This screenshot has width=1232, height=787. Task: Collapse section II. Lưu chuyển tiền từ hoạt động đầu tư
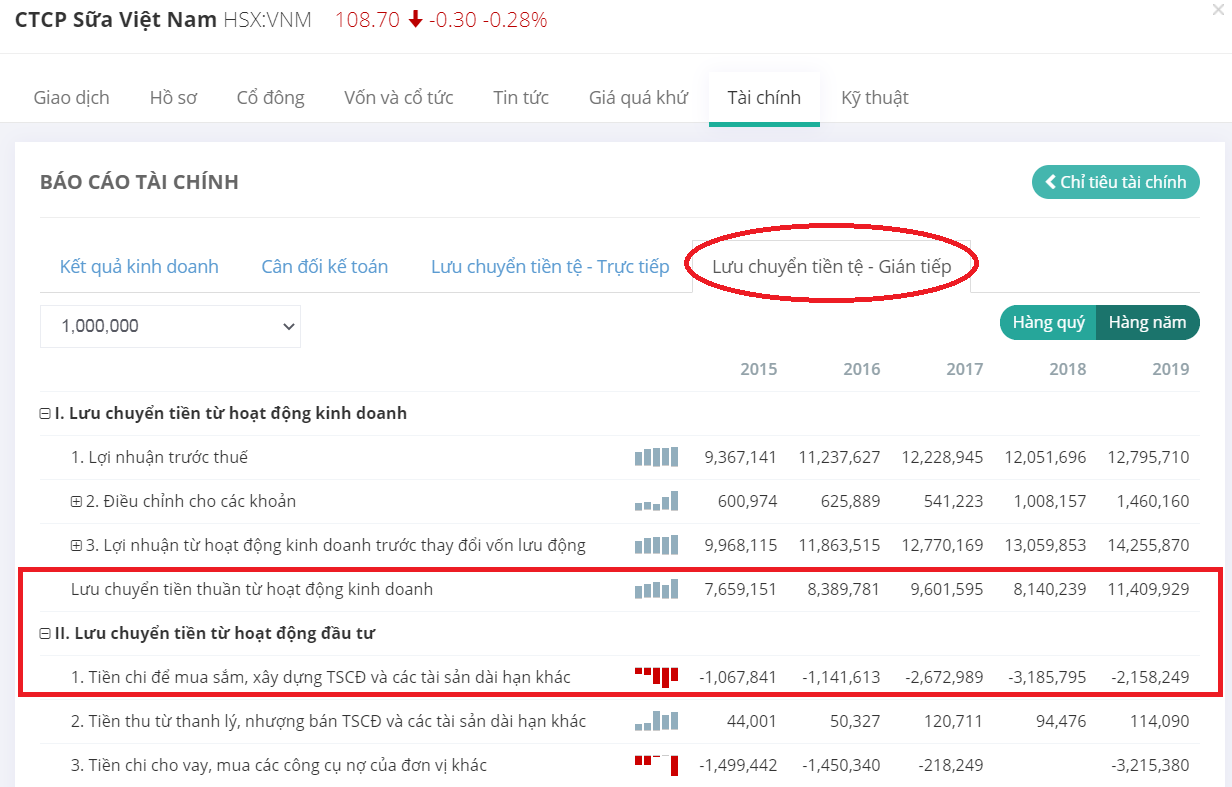point(45,634)
